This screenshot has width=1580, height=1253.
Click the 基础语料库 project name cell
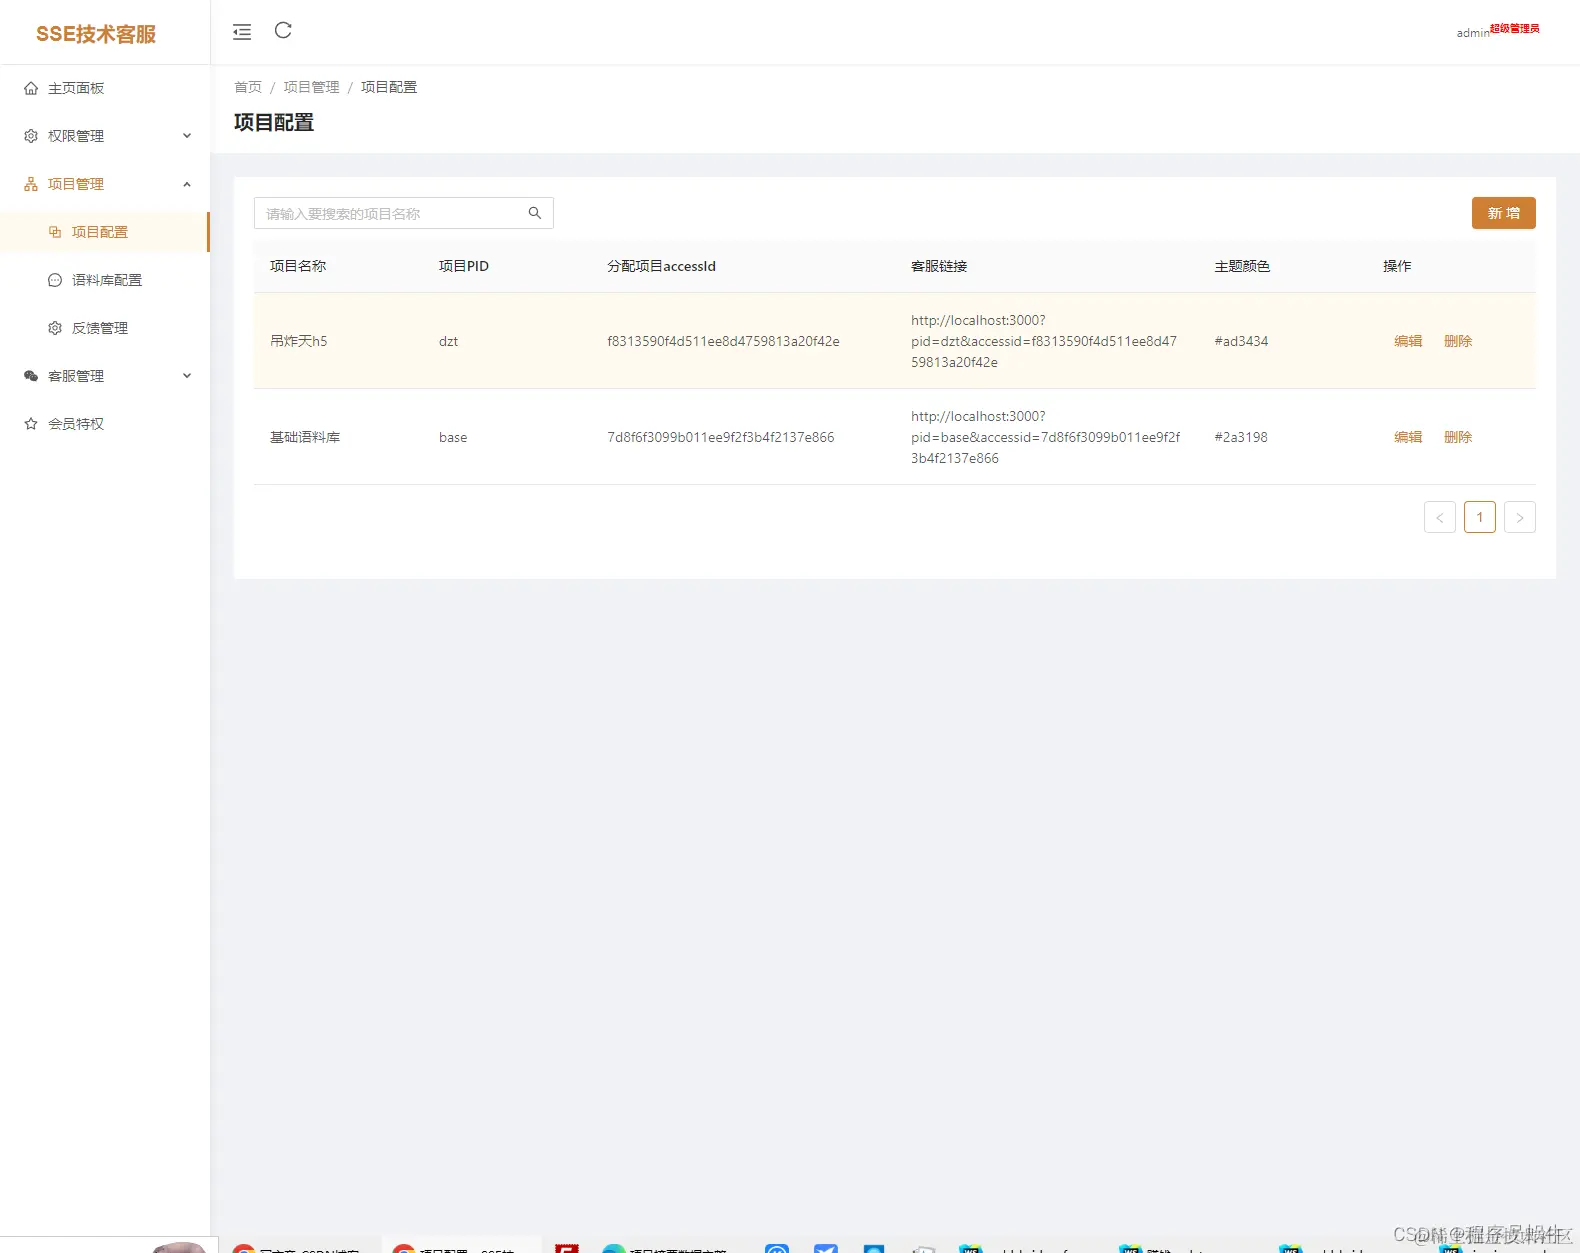click(x=305, y=437)
